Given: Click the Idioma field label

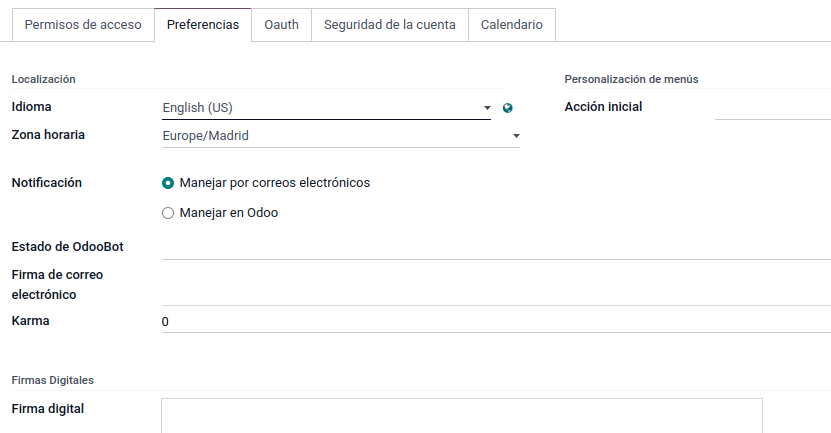Looking at the screenshot, I should (x=31, y=107).
